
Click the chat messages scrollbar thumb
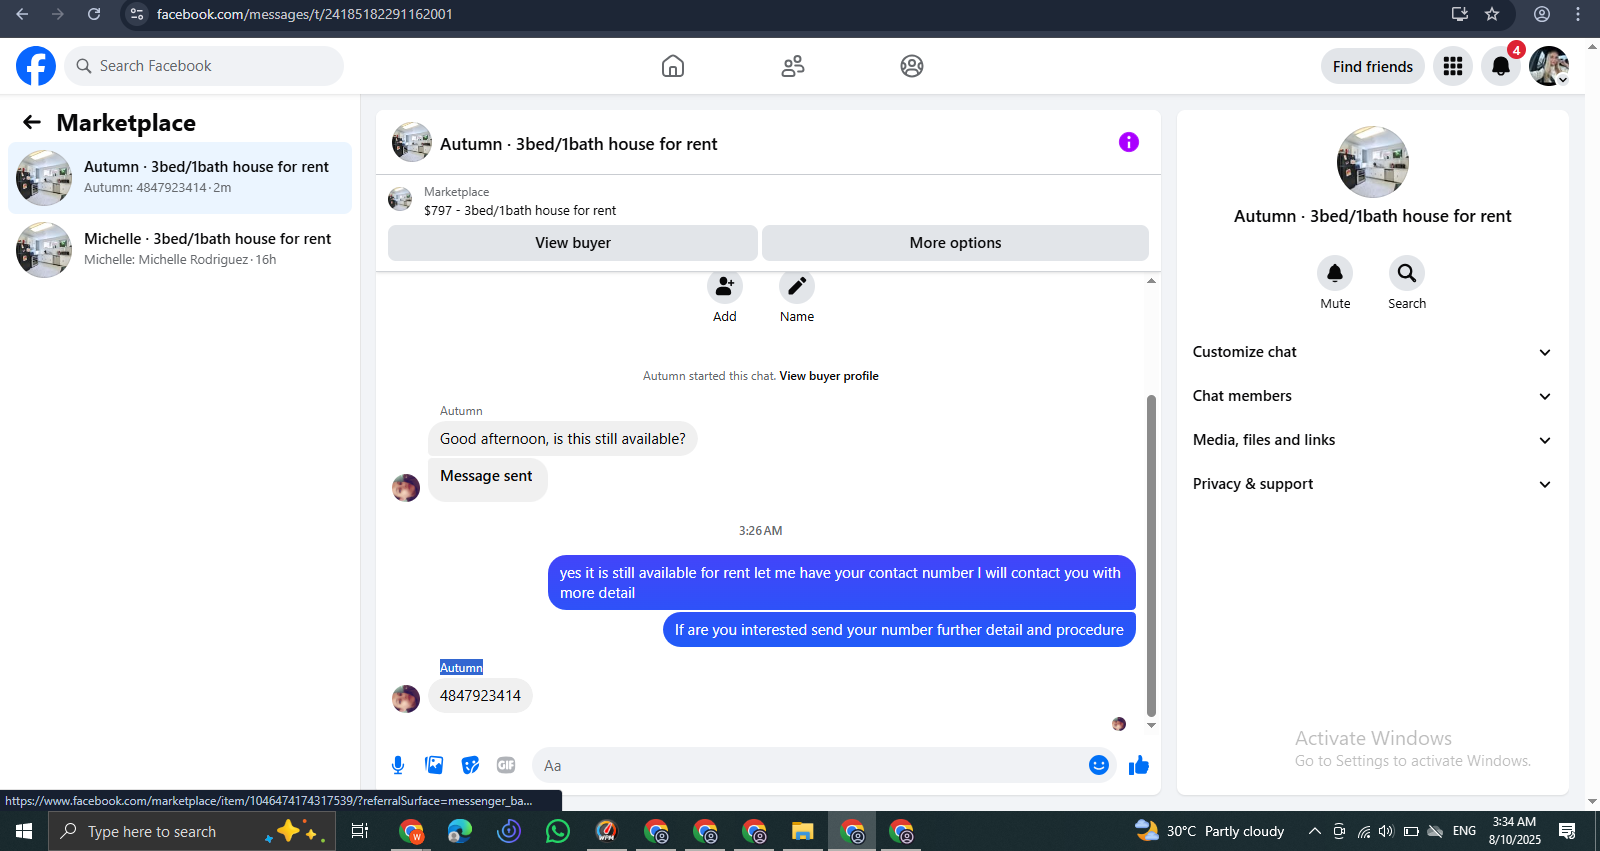(x=1151, y=556)
